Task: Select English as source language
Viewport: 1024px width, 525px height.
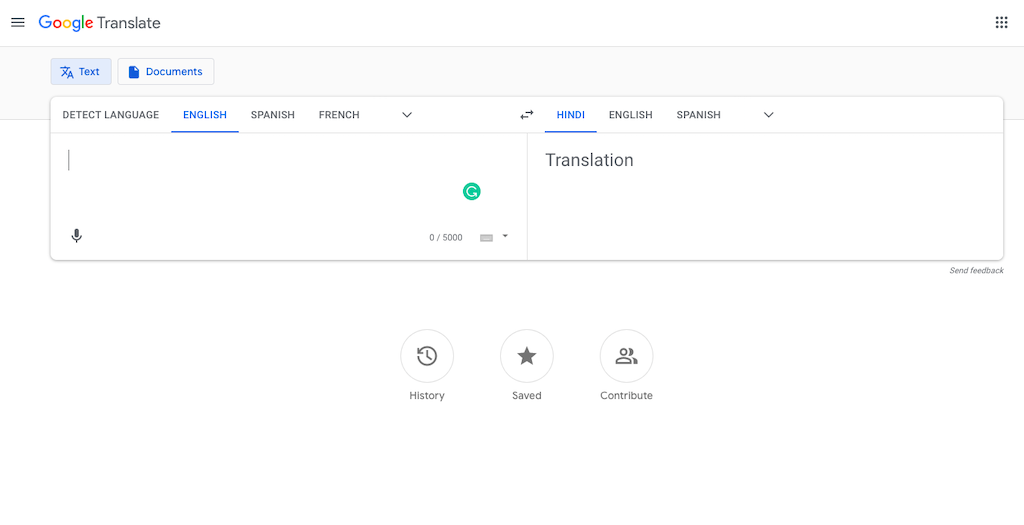Action: click(x=205, y=115)
